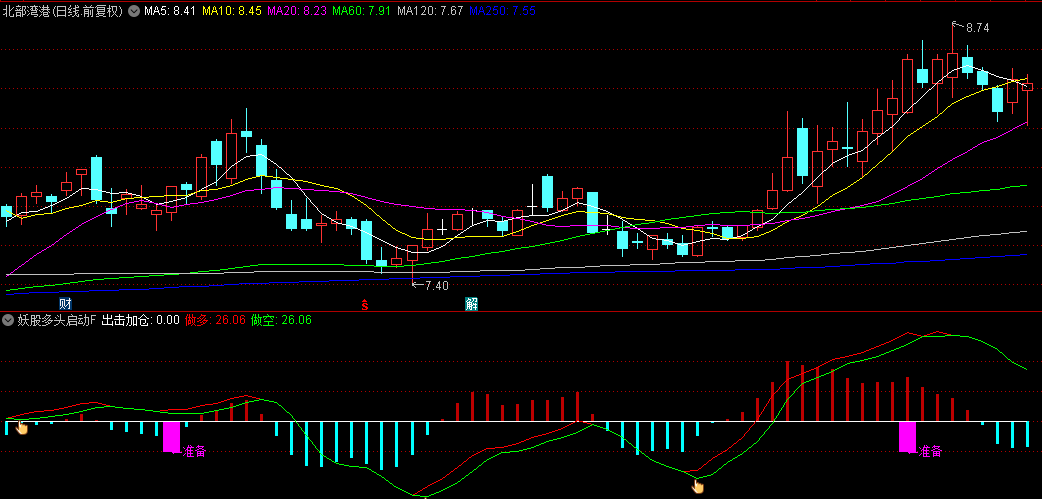Click the second 准备 text label

[930, 451]
